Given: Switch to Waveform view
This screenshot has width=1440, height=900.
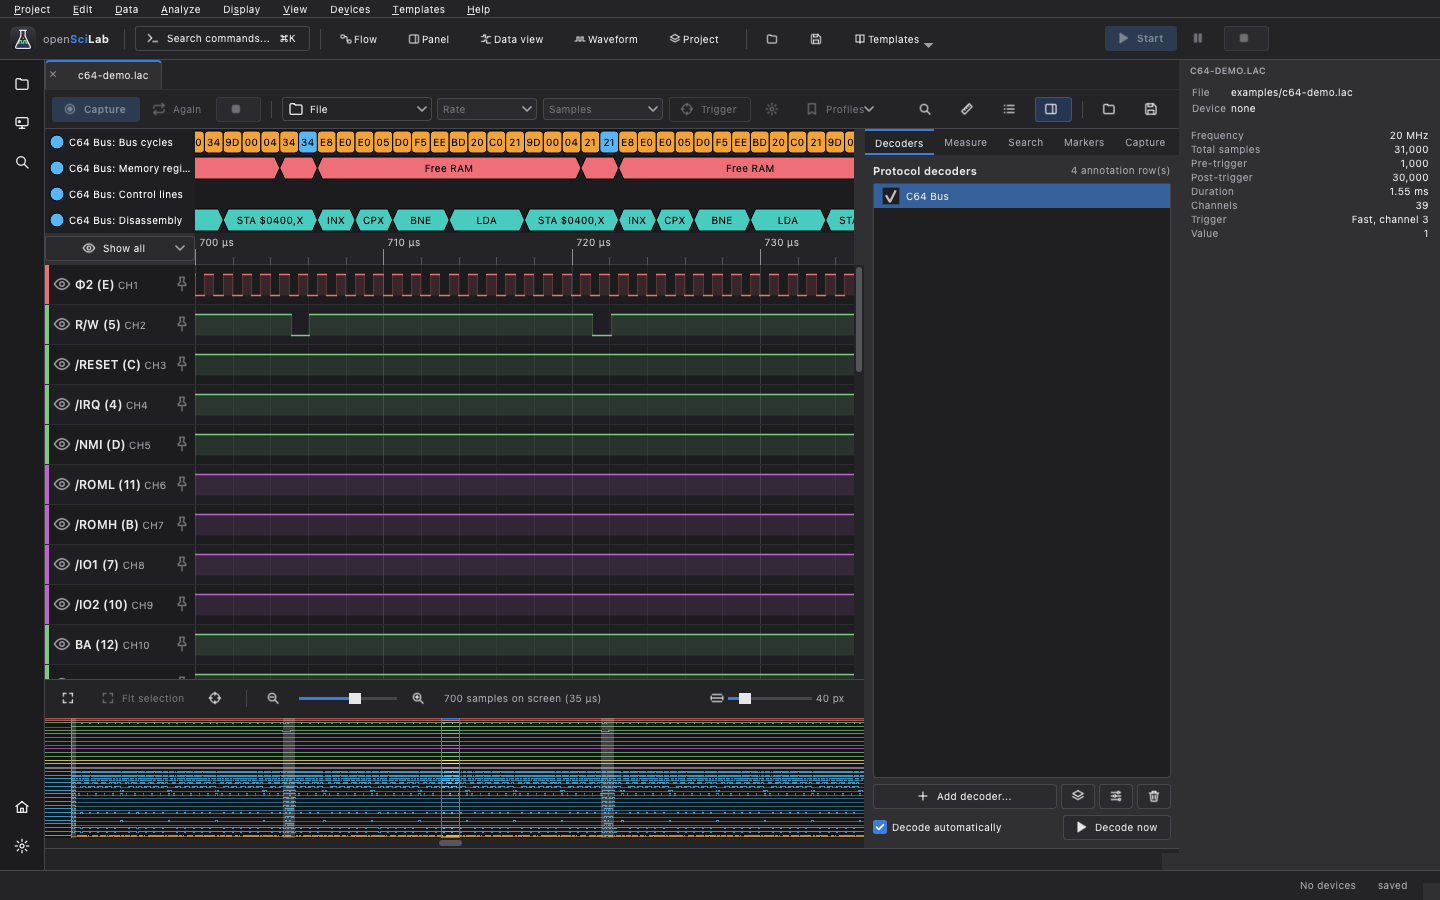Looking at the screenshot, I should click(x=606, y=39).
